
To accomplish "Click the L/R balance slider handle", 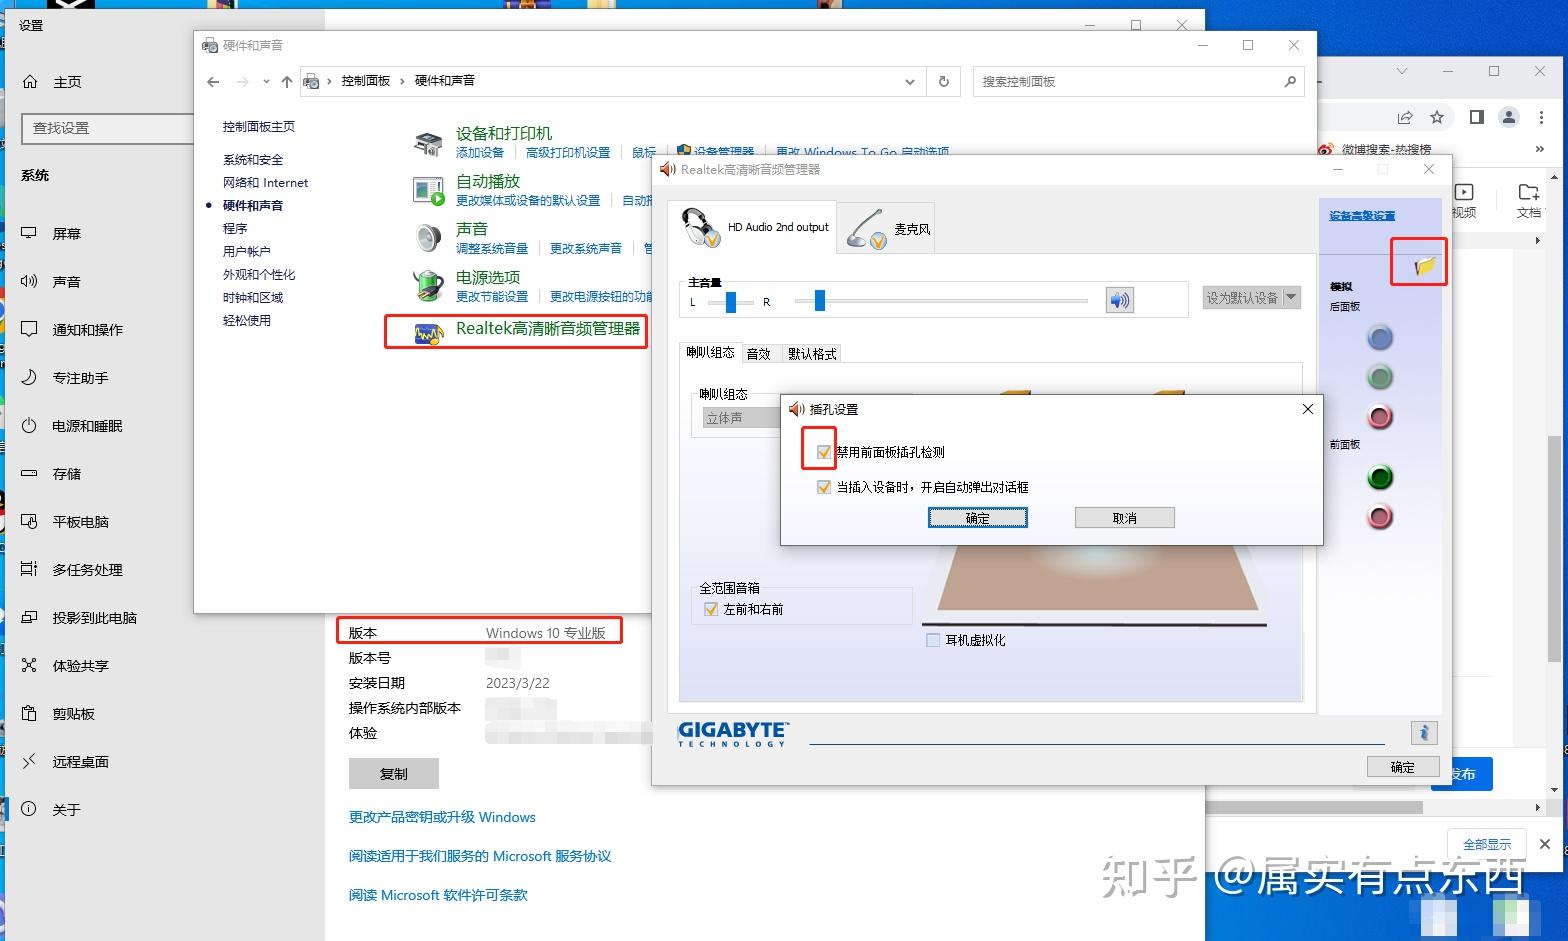I will tap(731, 302).
